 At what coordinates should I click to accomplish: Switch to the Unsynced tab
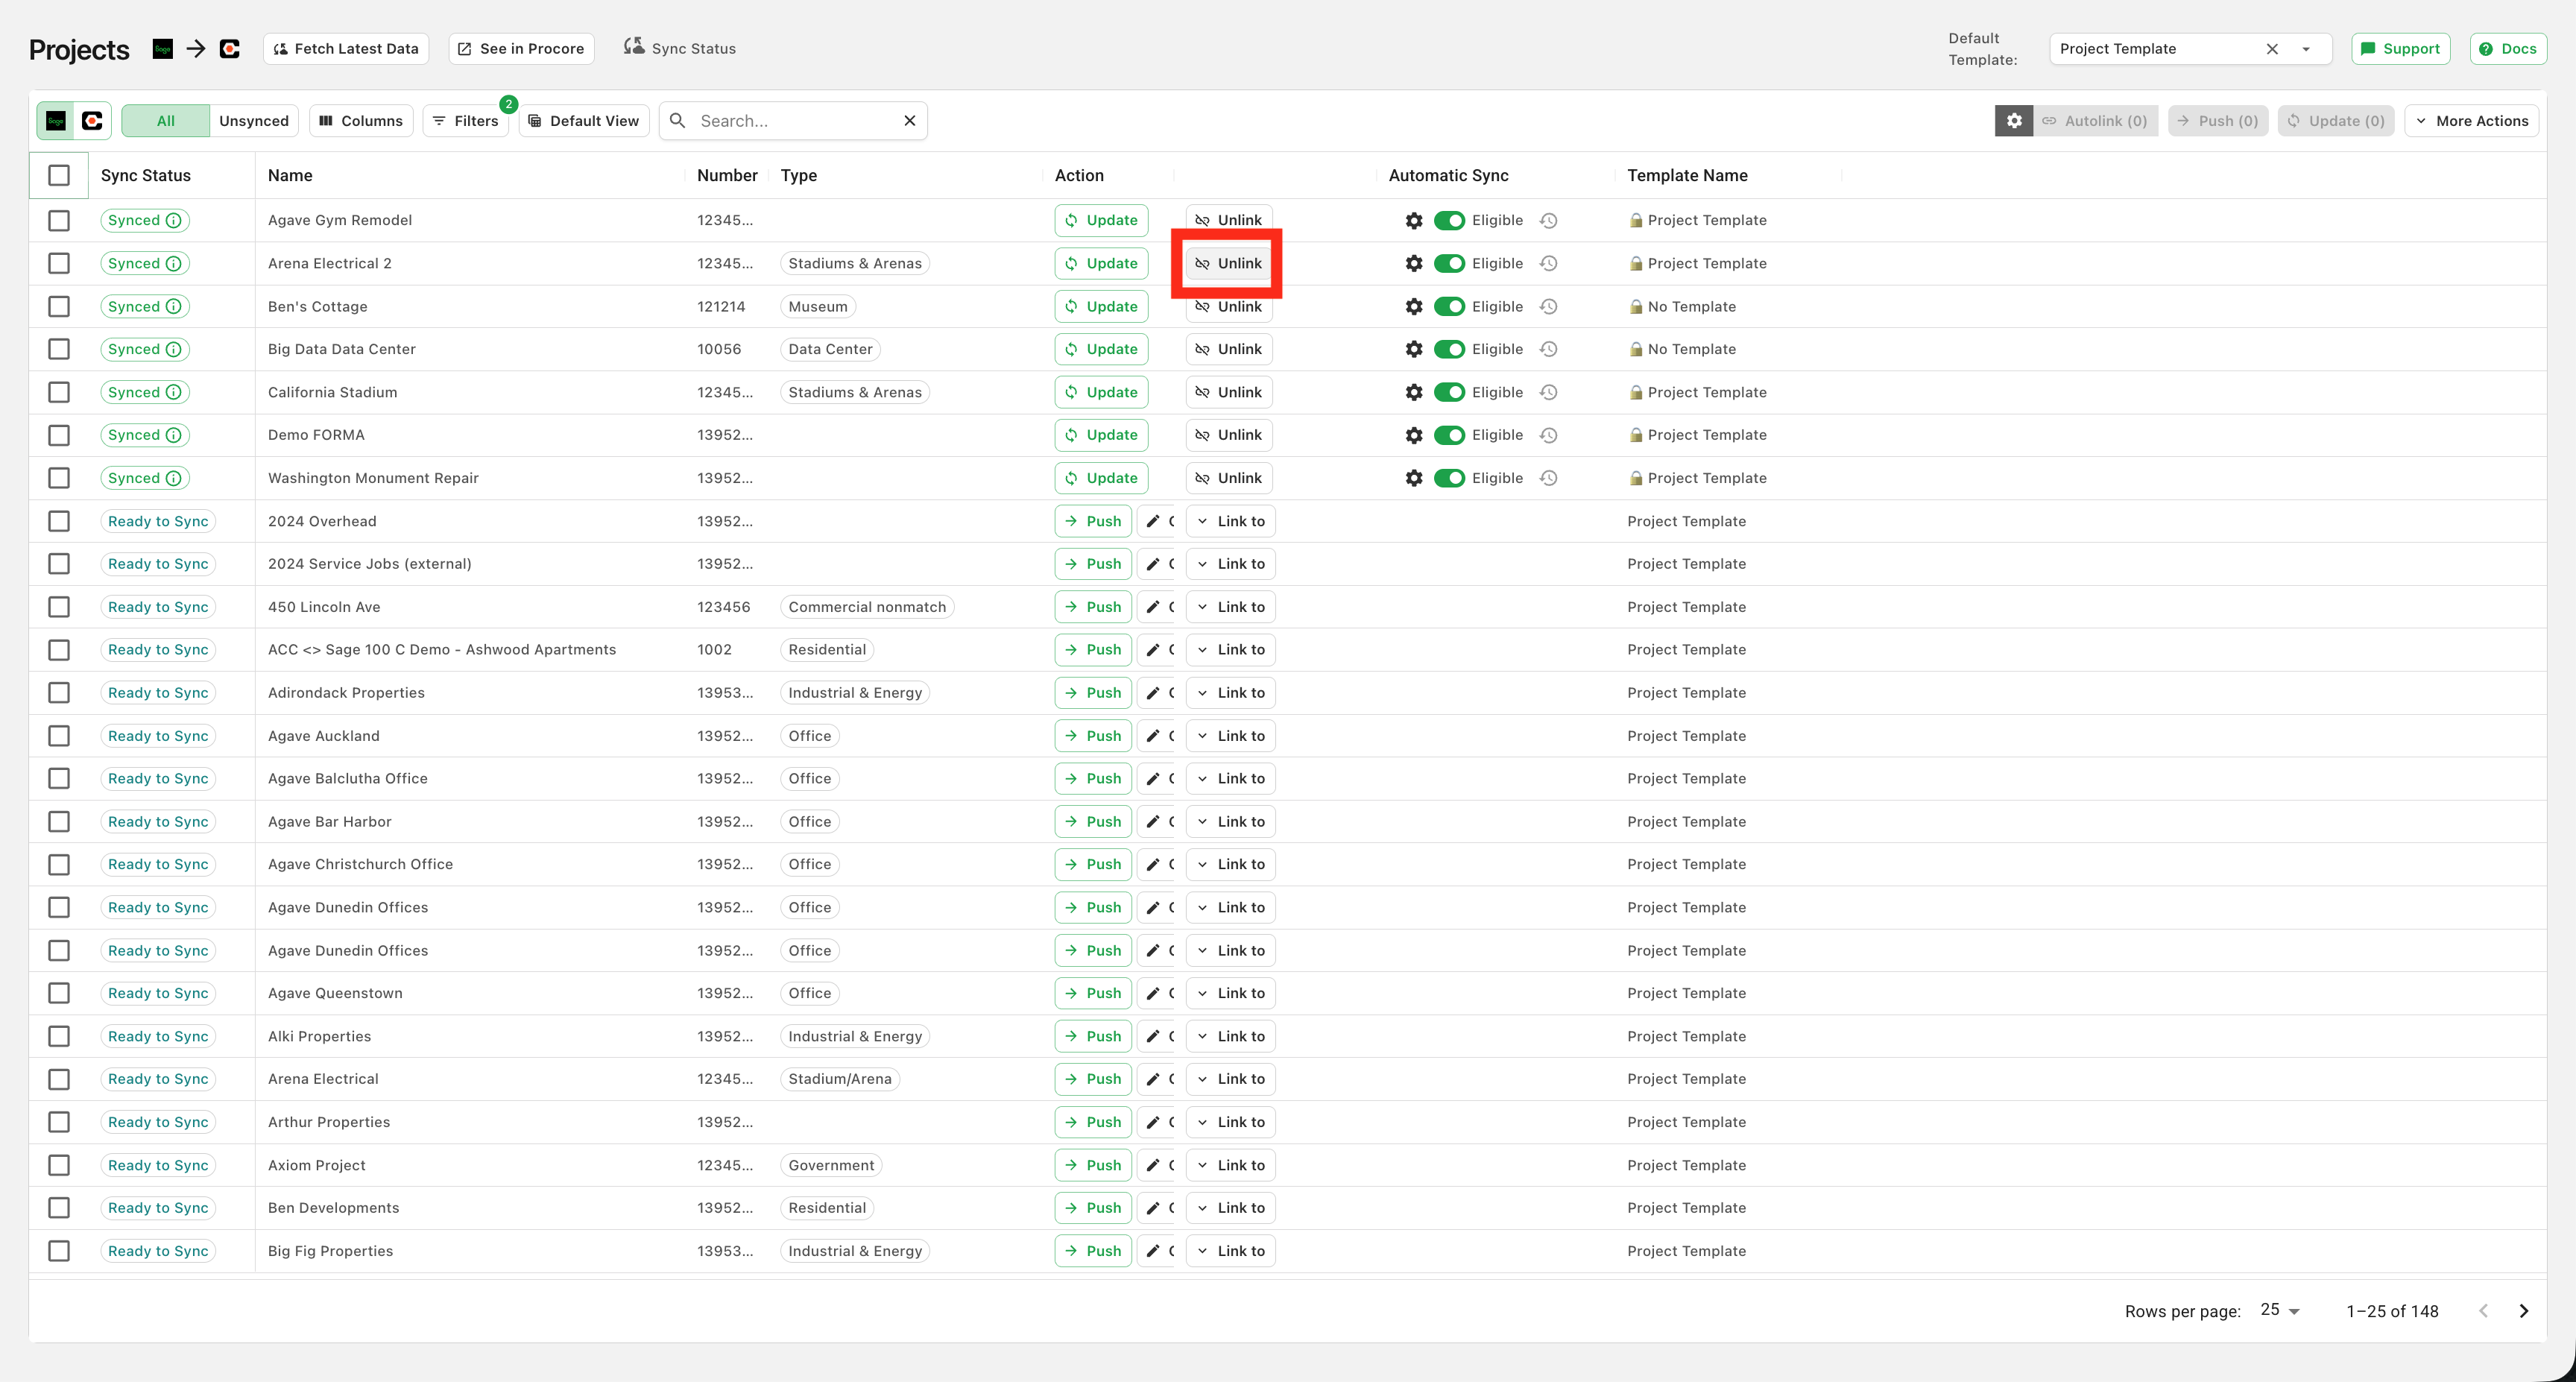coord(254,120)
